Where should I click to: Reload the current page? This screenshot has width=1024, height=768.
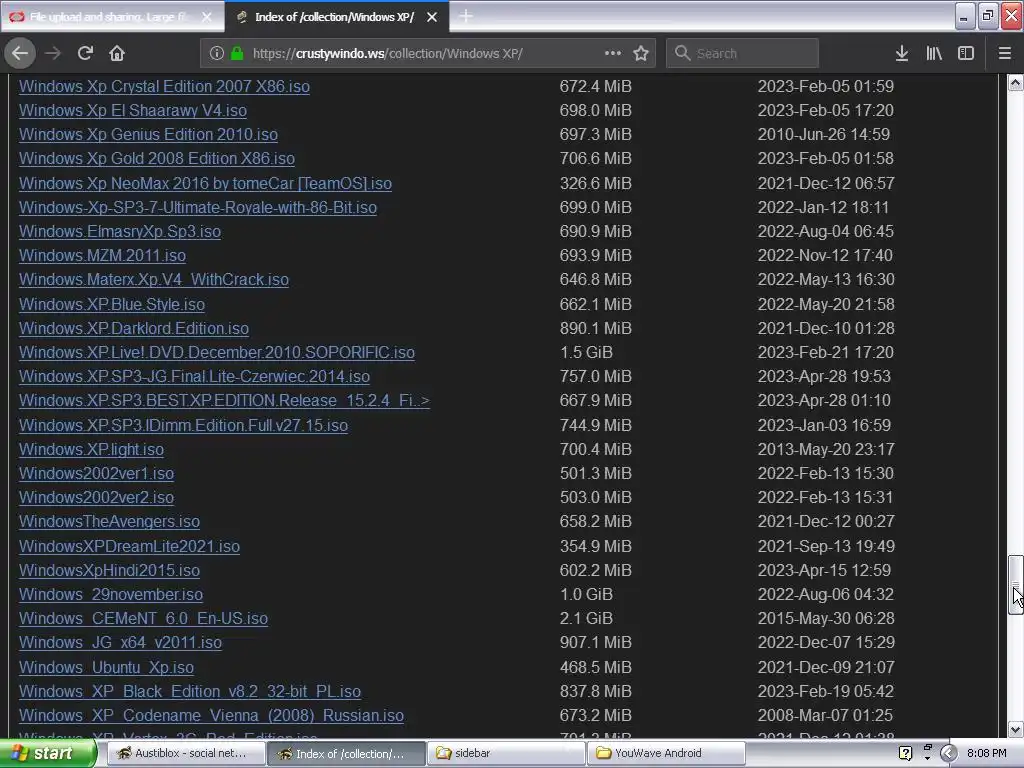86,53
